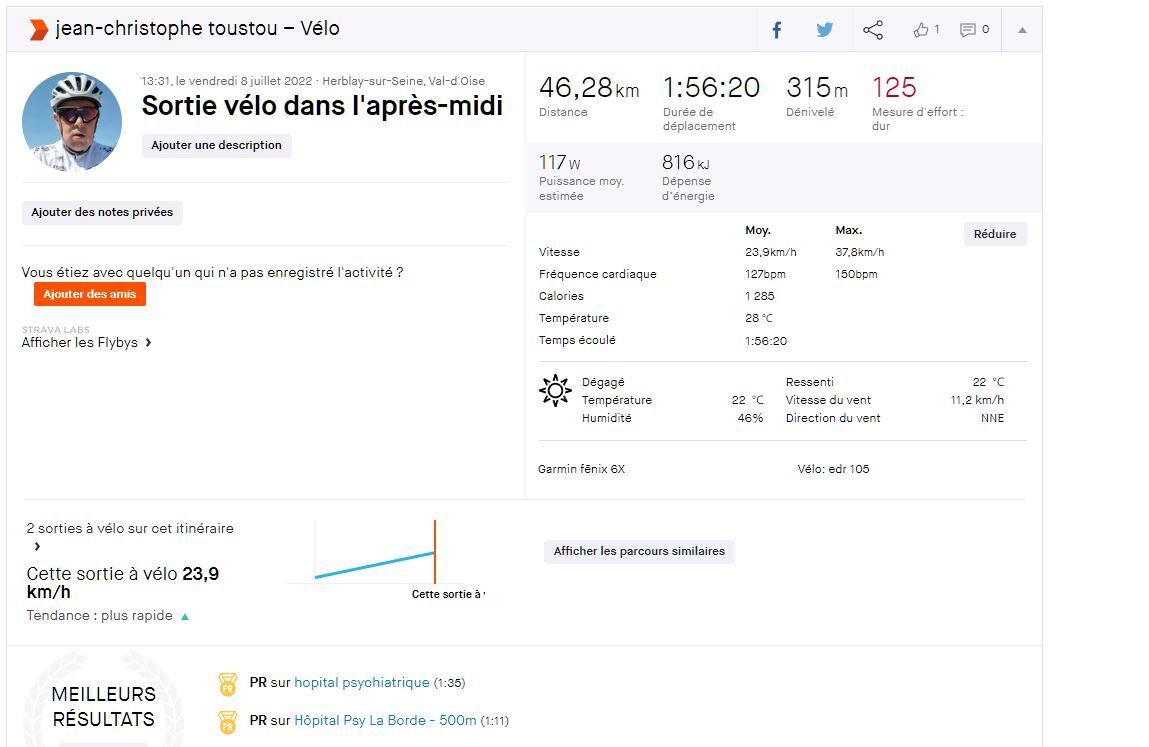Click device 'Garmin fēnix 6X'
The height and width of the screenshot is (747, 1149).
[582, 469]
